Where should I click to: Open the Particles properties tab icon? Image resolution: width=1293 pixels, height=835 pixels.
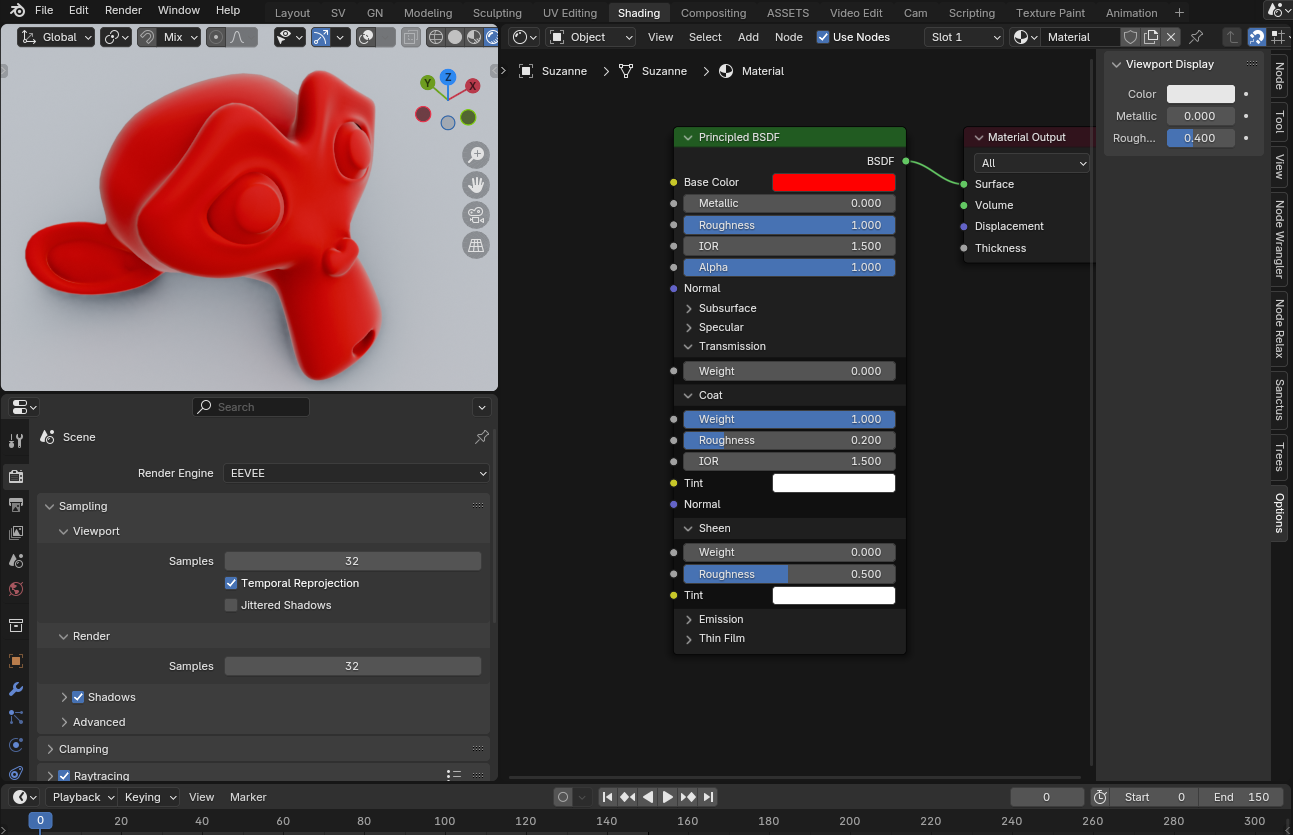coord(15,717)
